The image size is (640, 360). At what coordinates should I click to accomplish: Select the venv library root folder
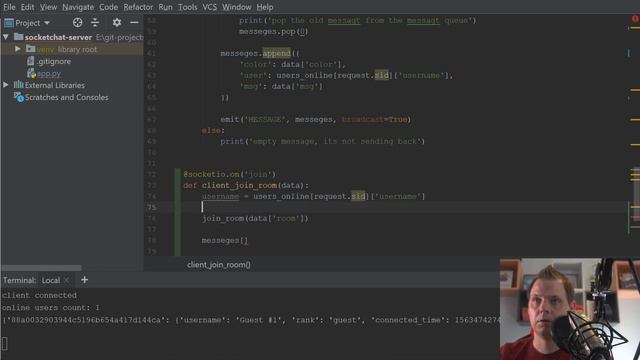67,49
